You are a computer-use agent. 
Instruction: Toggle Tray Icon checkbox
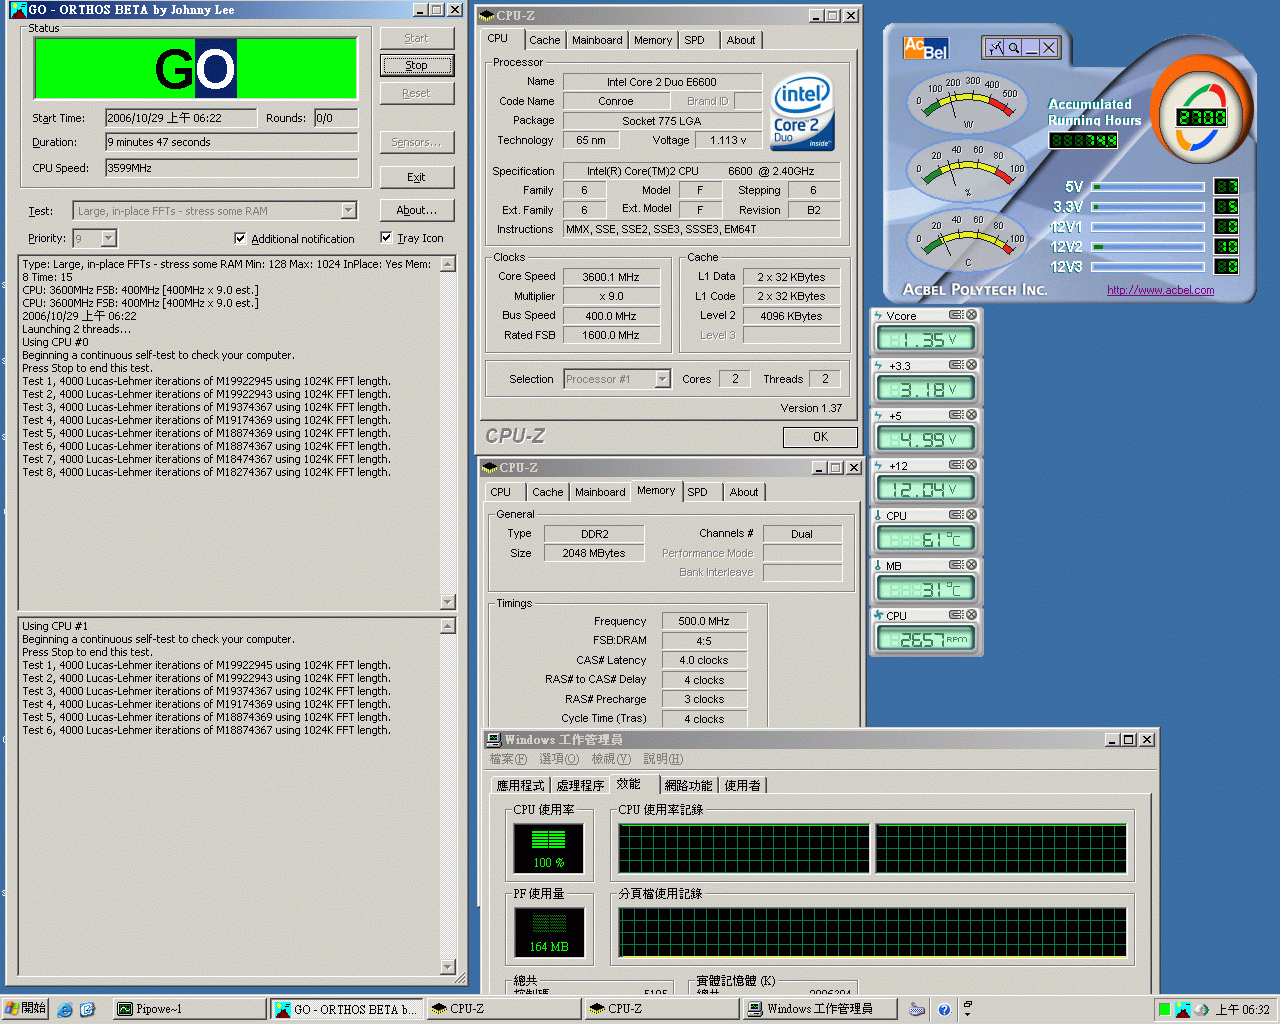386,237
